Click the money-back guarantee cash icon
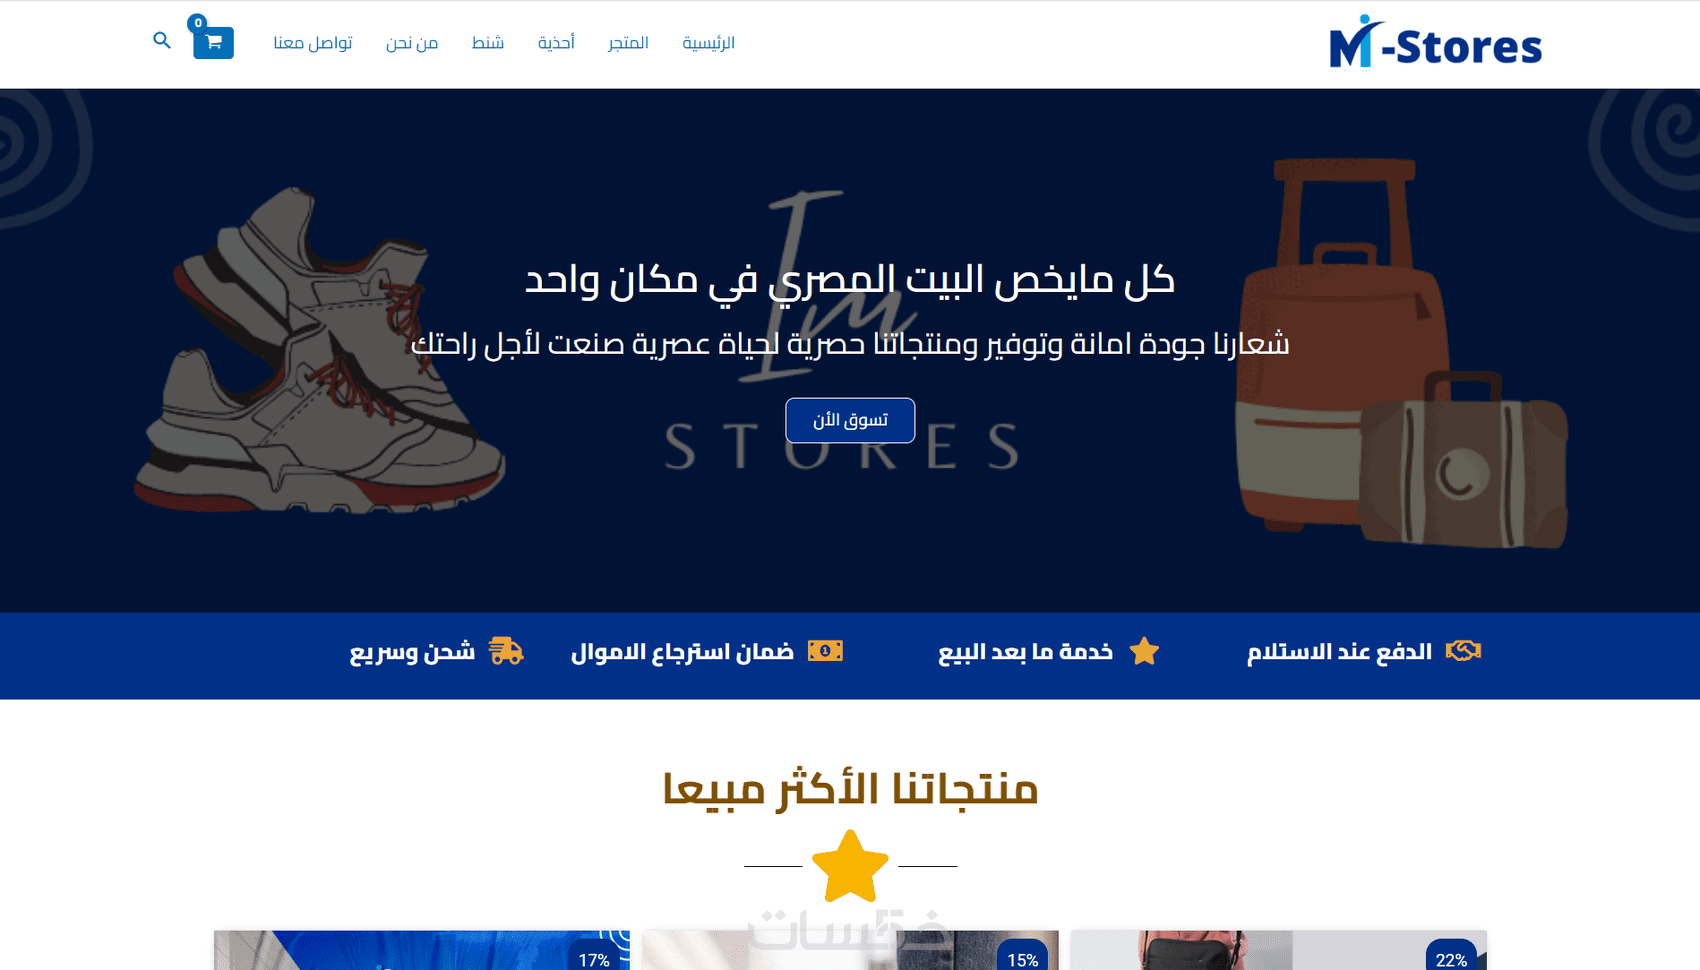This screenshot has height=970, width=1700. 825,651
